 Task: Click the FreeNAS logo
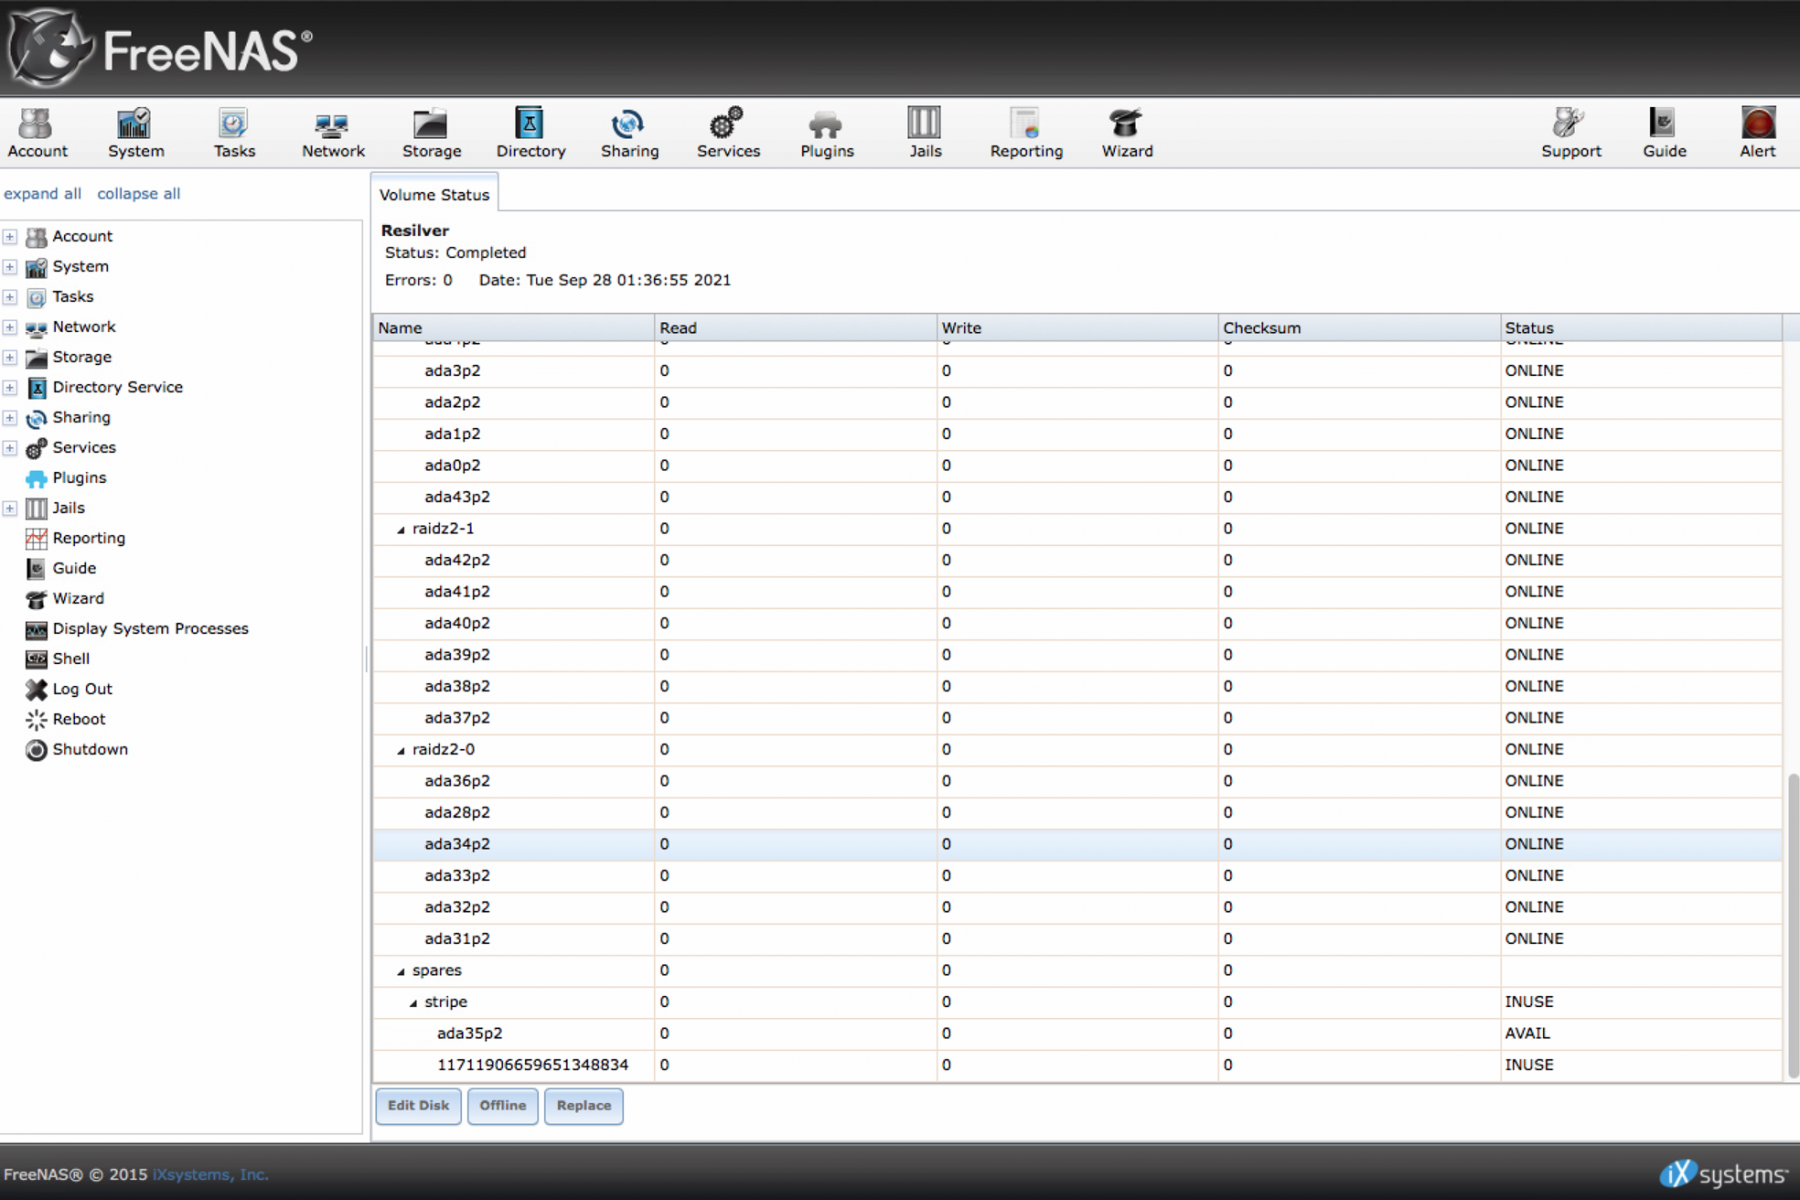point(160,48)
